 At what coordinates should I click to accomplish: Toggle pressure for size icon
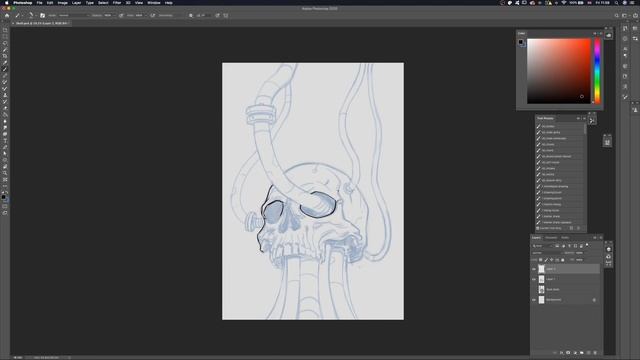point(218,16)
